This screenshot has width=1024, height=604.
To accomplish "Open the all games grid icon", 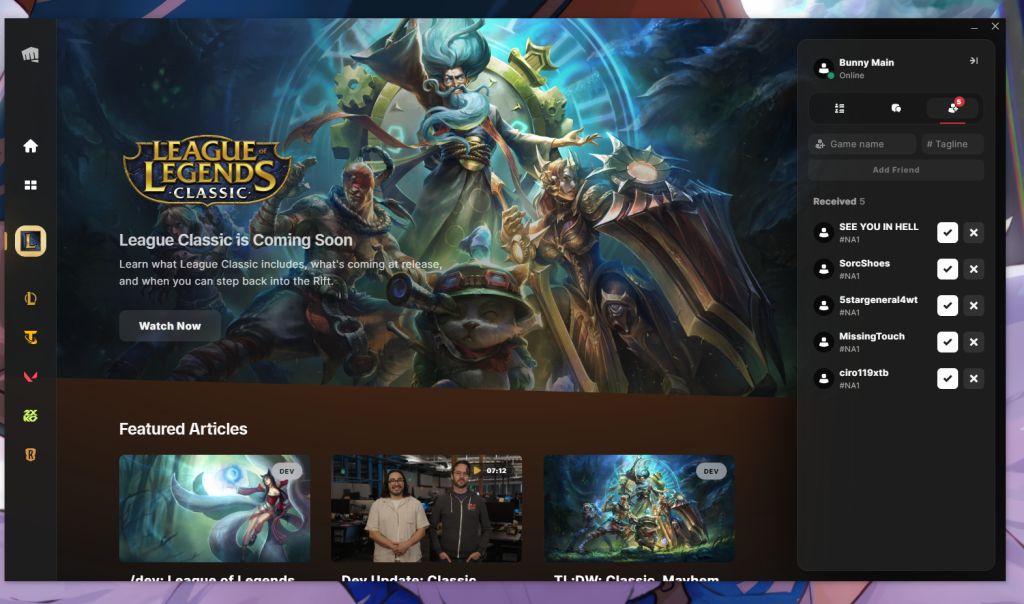I will 30,185.
